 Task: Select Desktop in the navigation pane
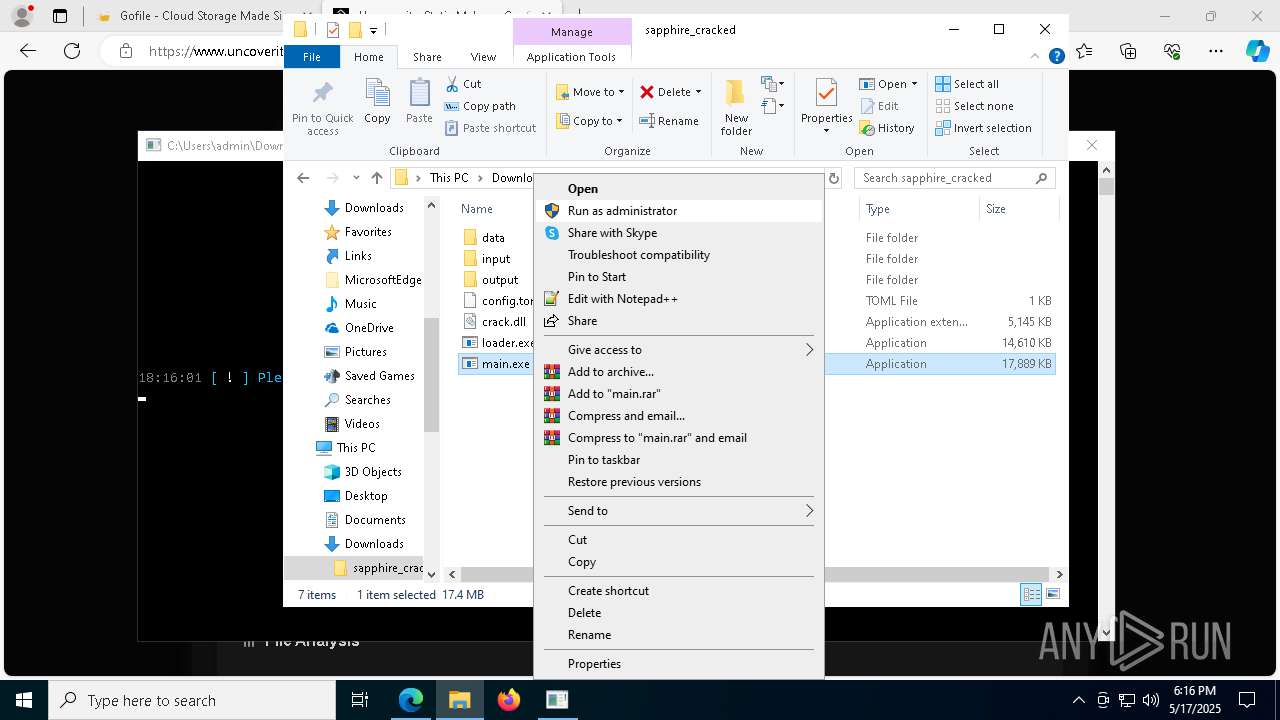pos(366,496)
